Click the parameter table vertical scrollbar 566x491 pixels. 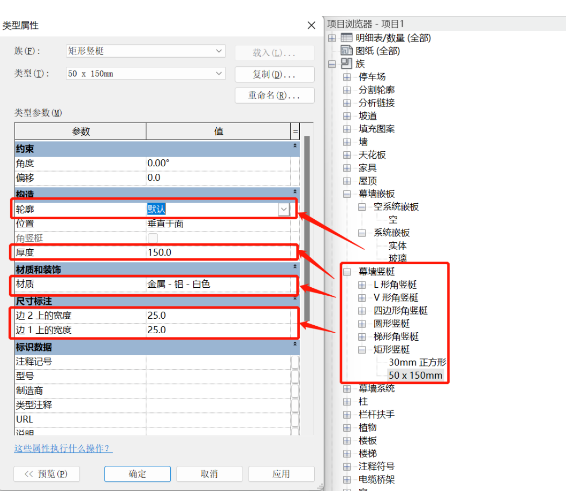(307, 229)
